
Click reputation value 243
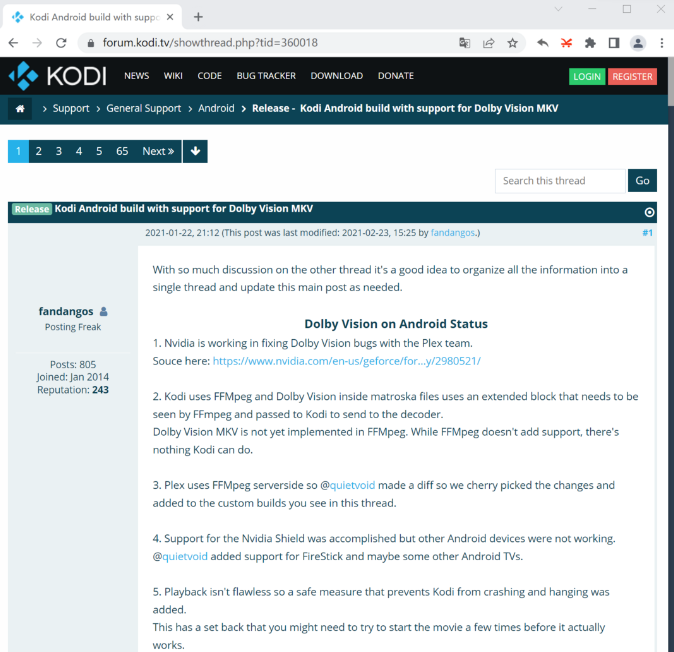tap(100, 390)
